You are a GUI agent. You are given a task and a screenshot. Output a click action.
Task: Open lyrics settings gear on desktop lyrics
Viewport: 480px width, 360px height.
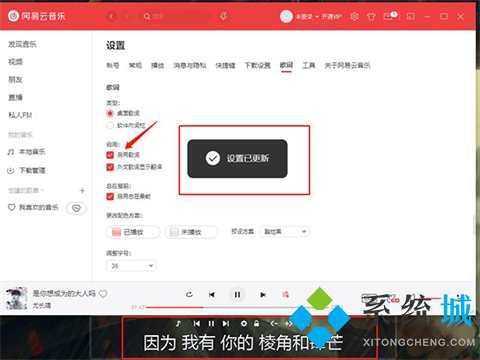click(x=244, y=323)
